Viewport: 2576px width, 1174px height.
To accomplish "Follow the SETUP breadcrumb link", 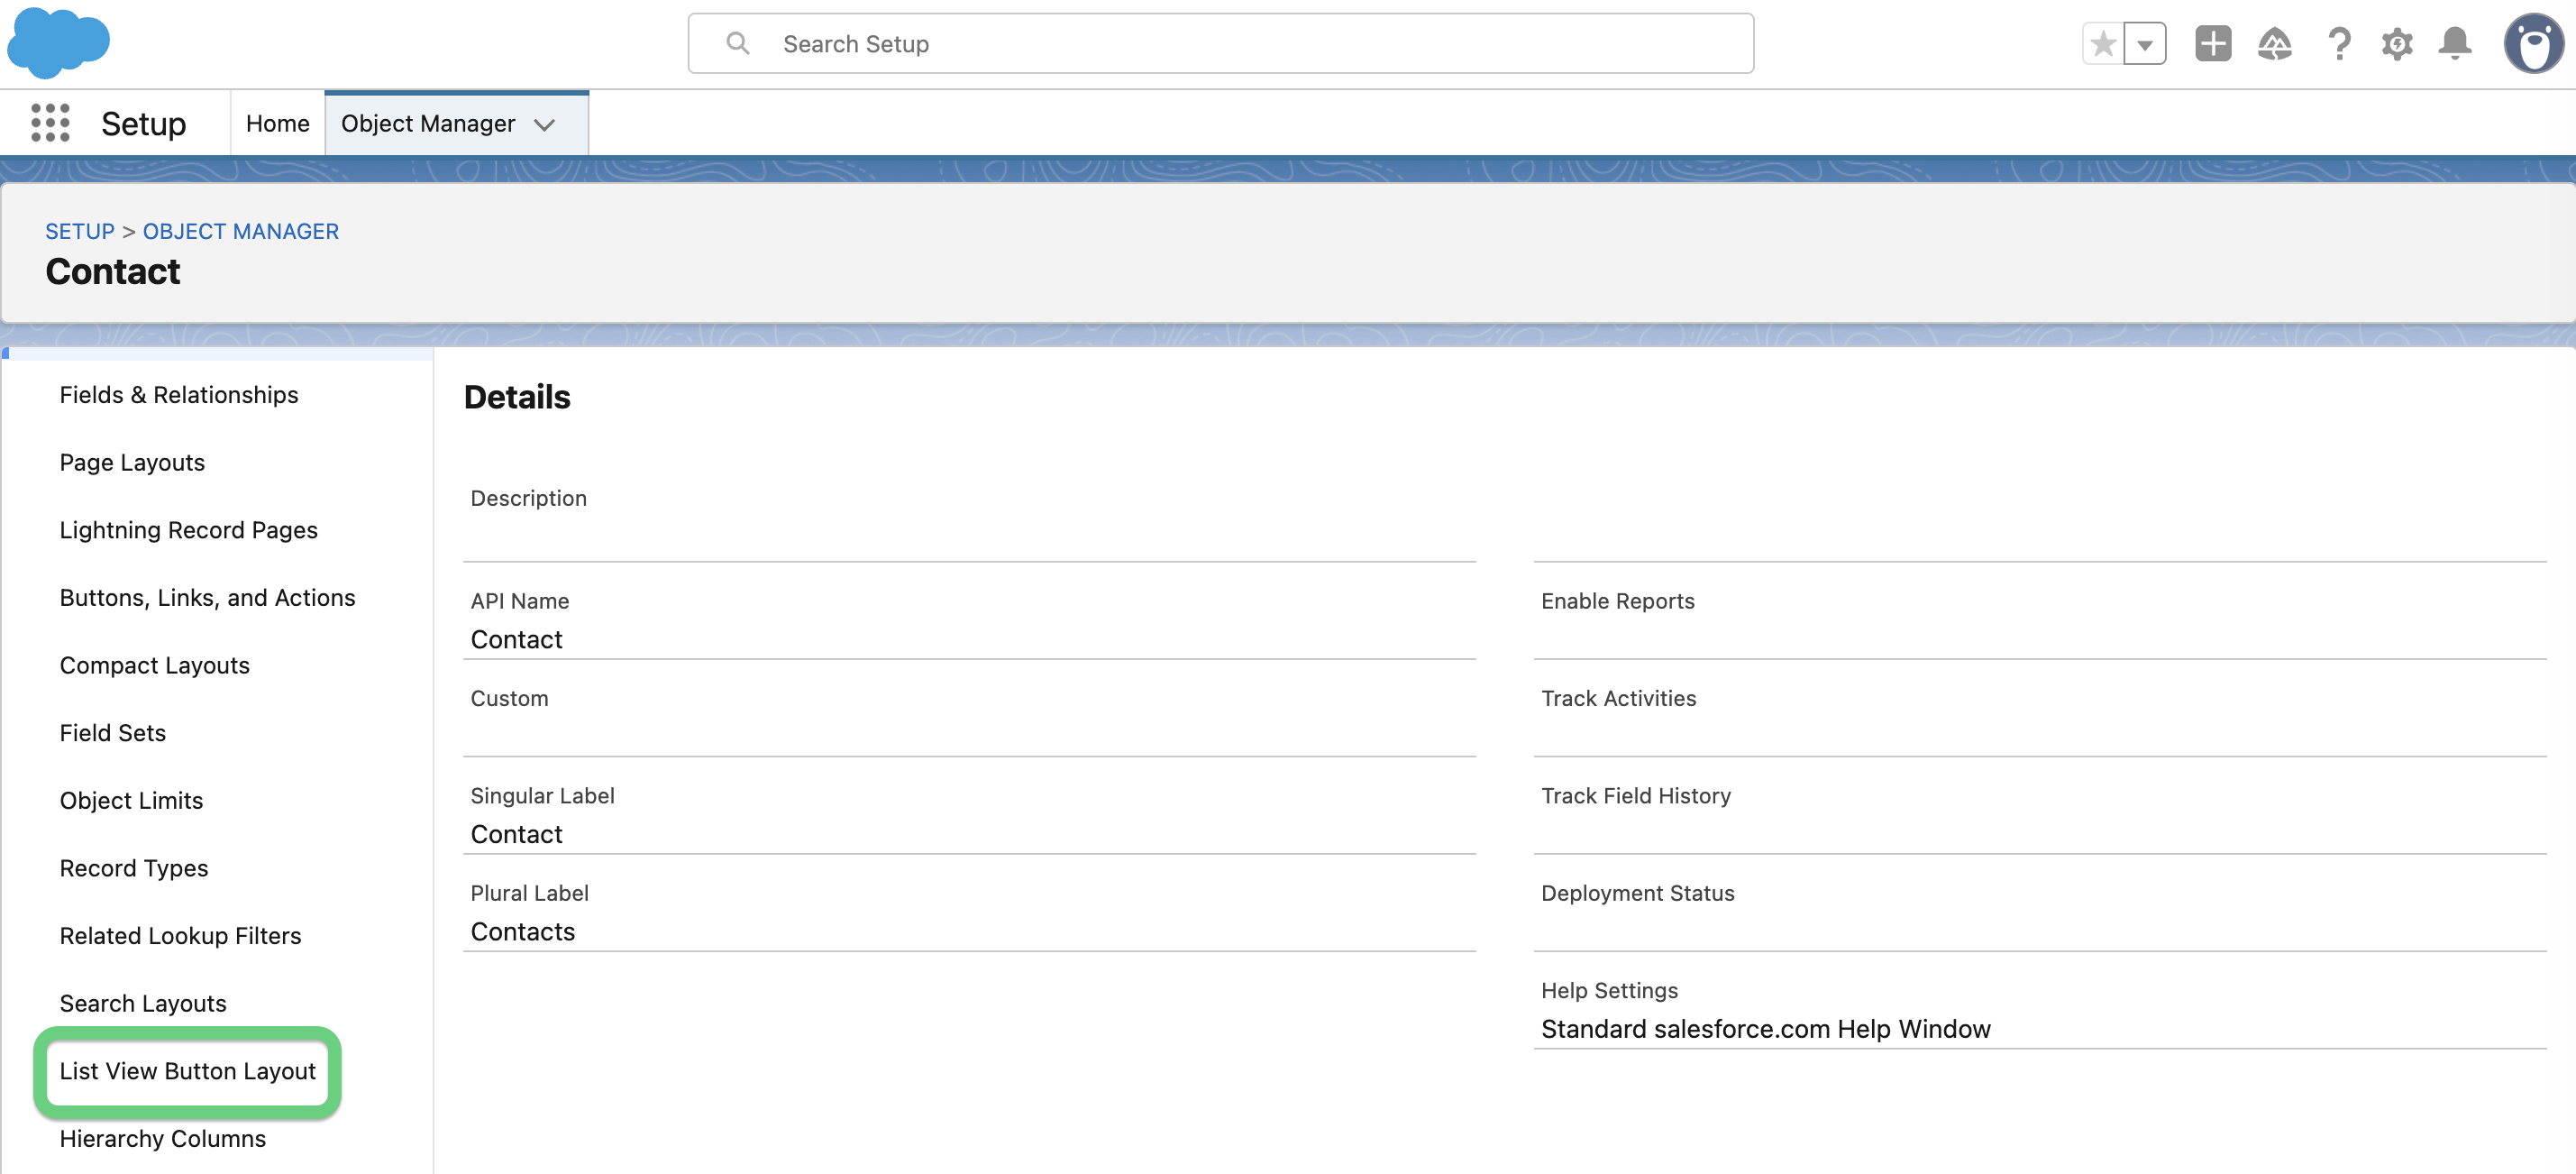I will point(80,231).
